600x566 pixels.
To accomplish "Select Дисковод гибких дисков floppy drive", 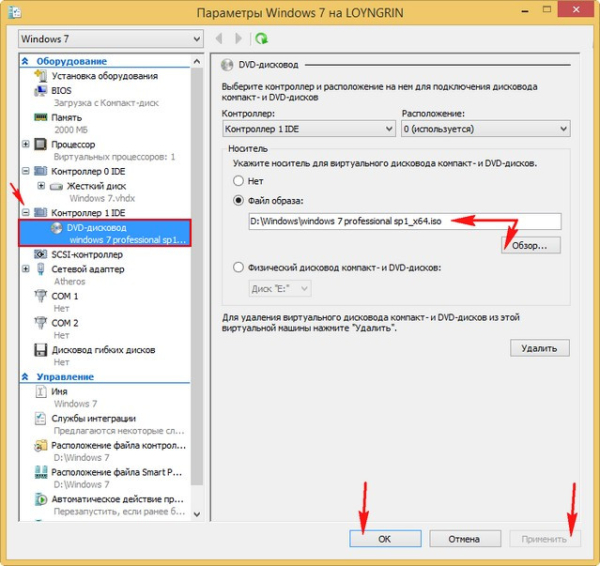I will click(105, 350).
